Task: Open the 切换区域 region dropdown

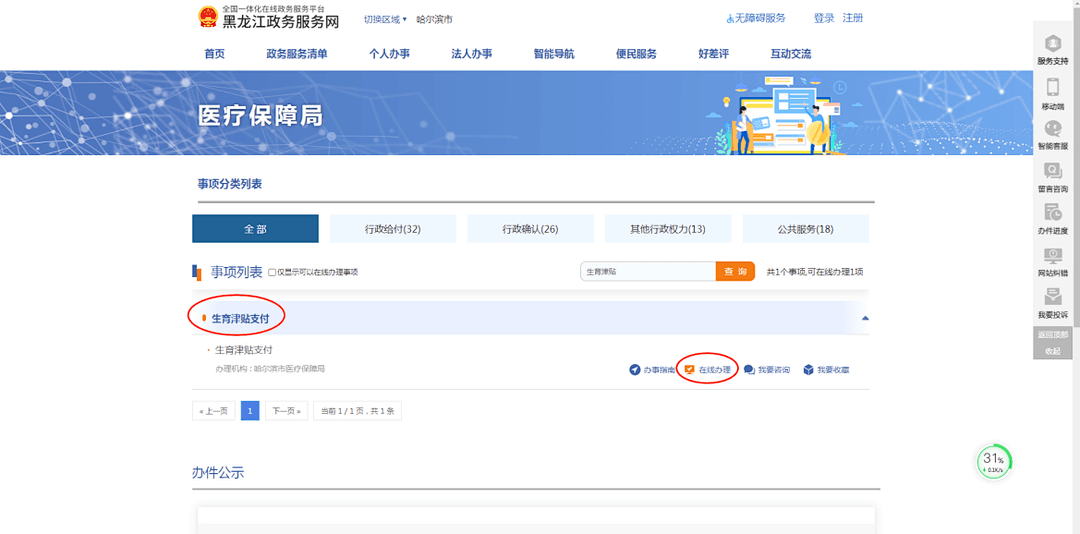Action: (385, 19)
